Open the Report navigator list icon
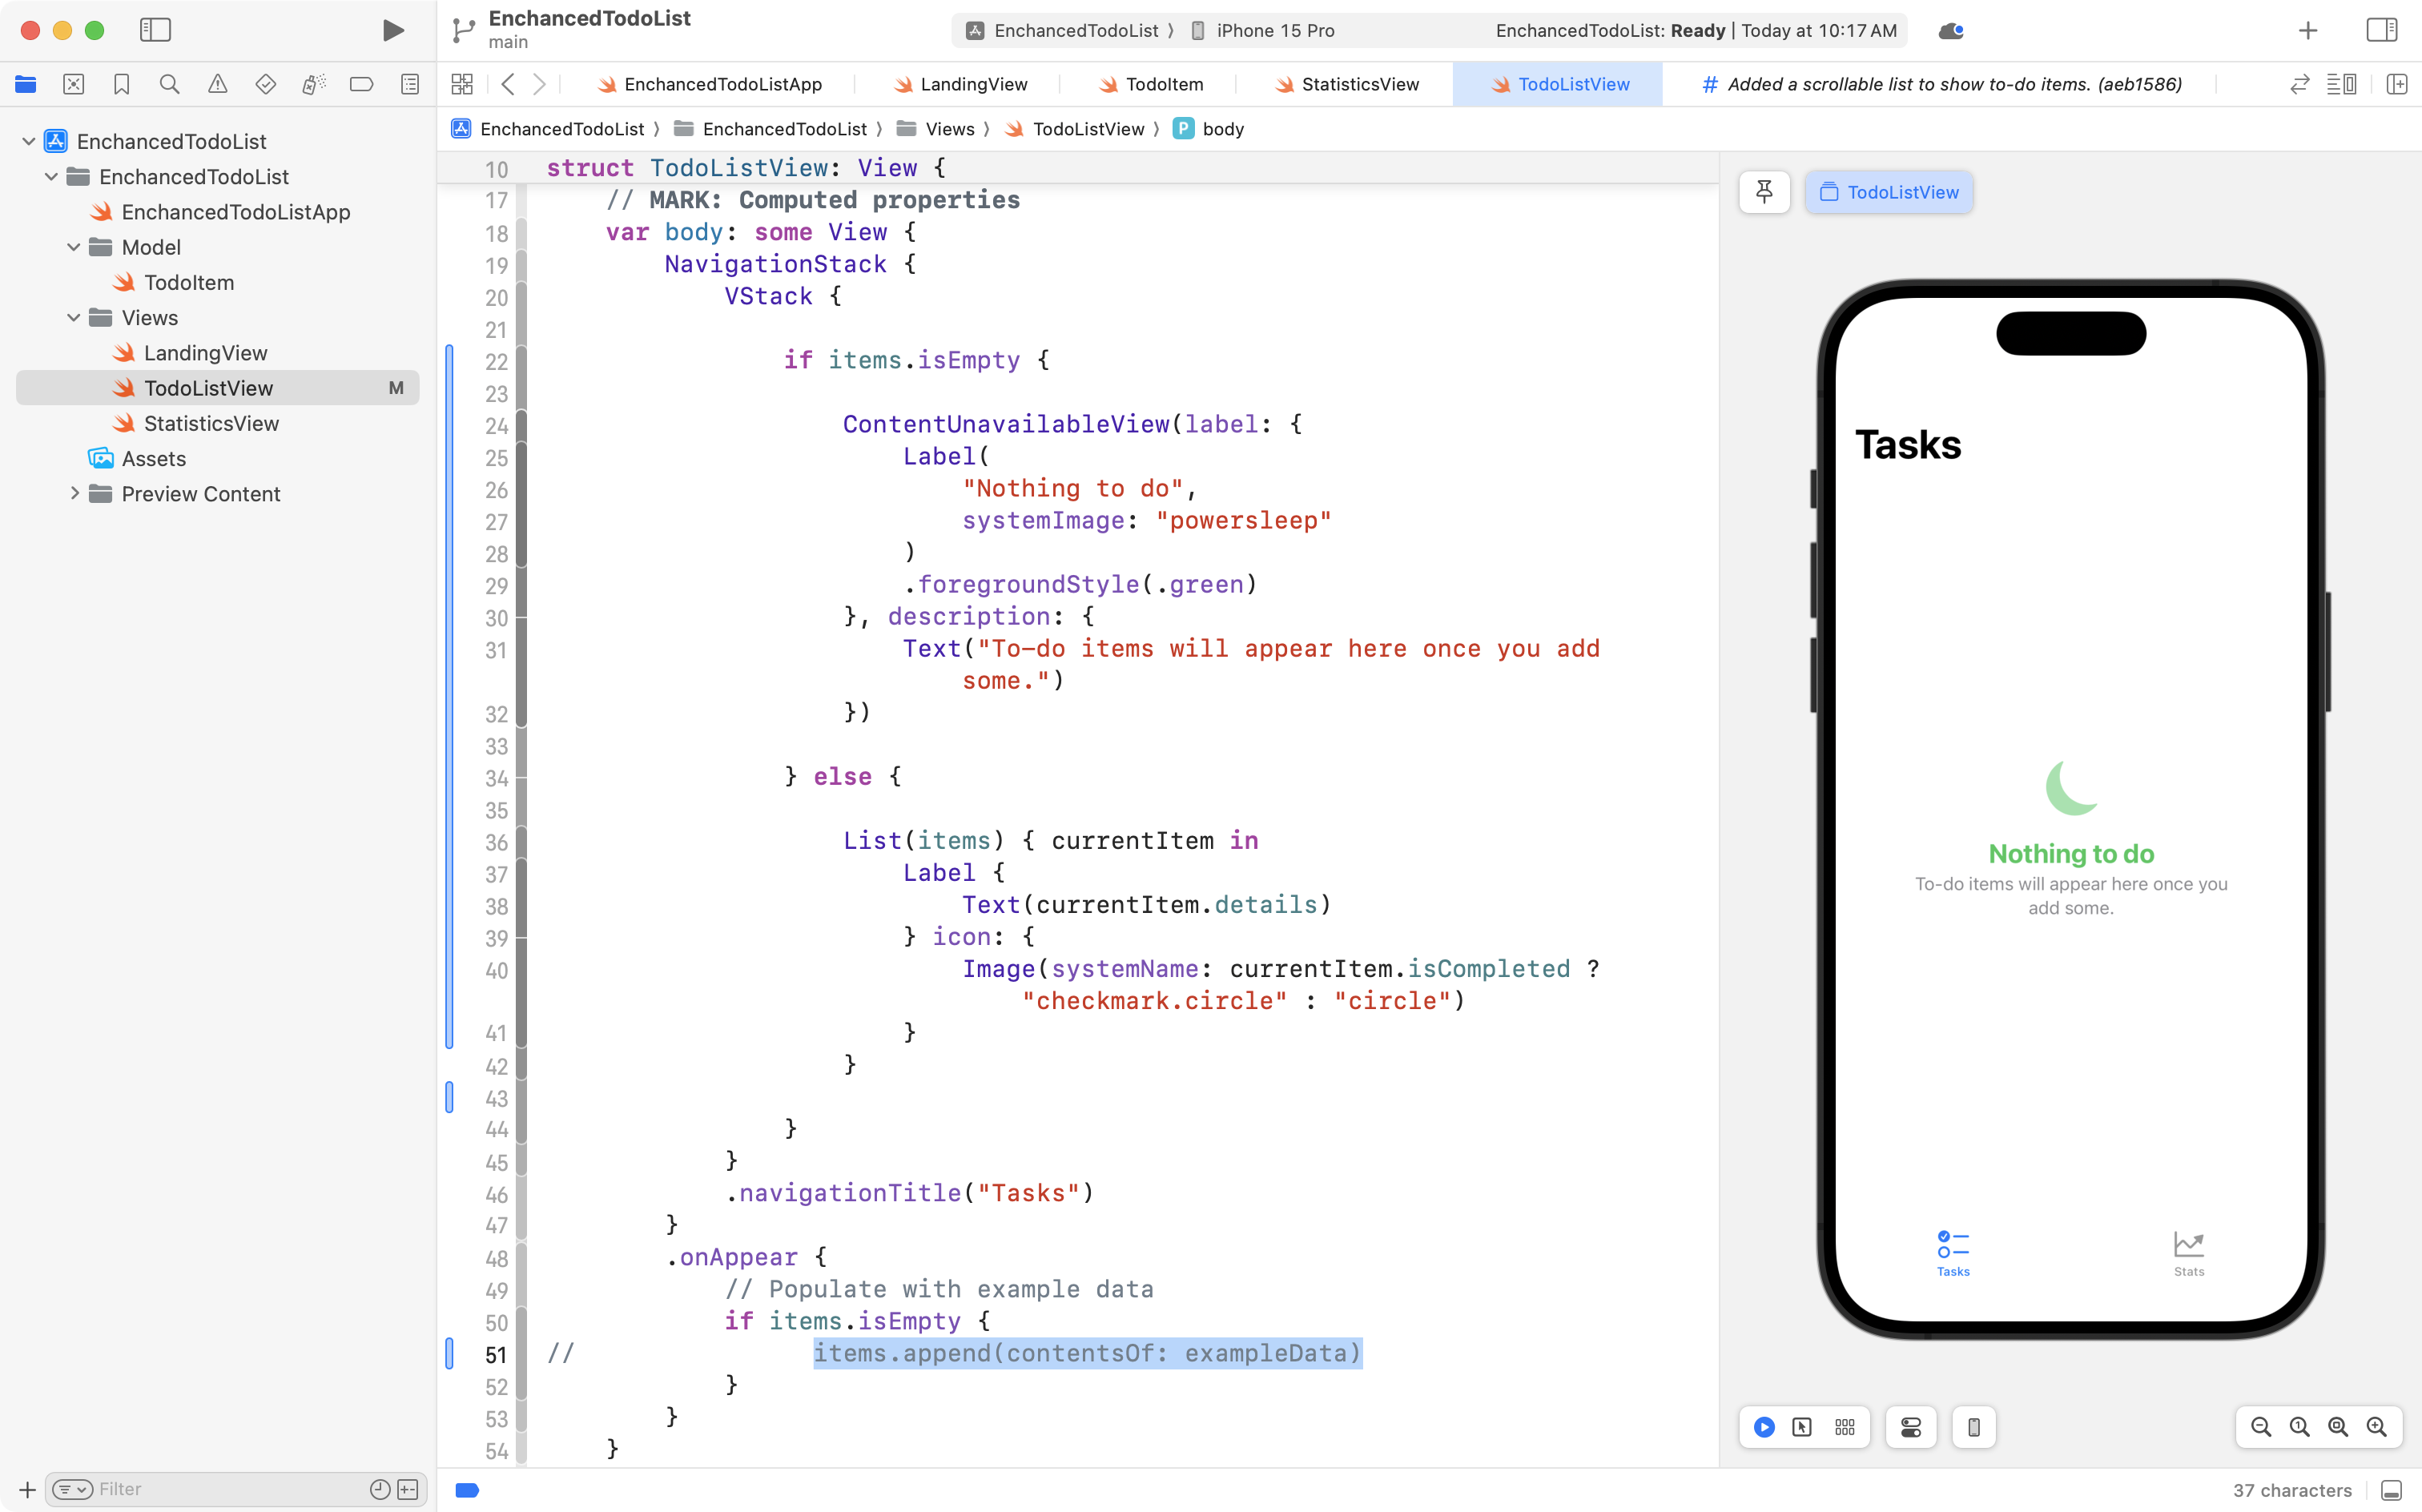This screenshot has height=1512, width=2422. tap(410, 84)
